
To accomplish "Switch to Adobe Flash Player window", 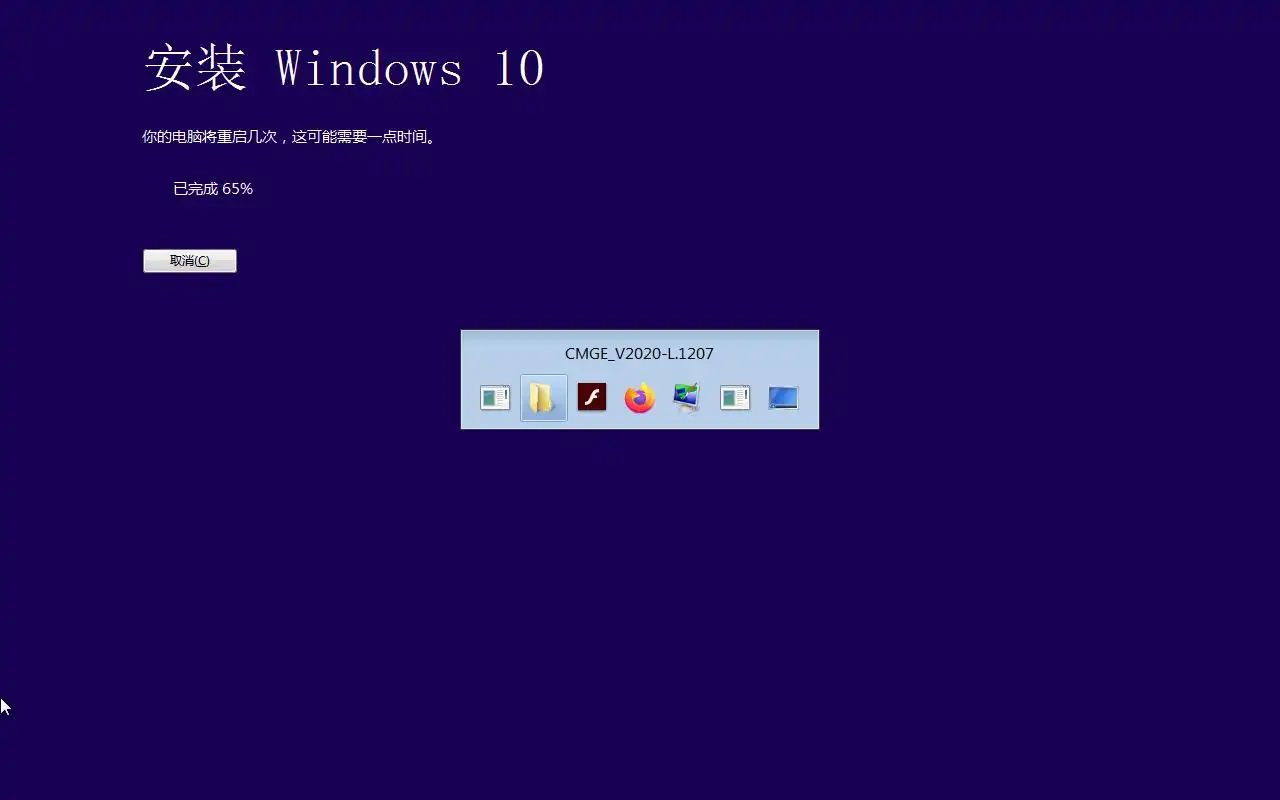I will tap(592, 398).
